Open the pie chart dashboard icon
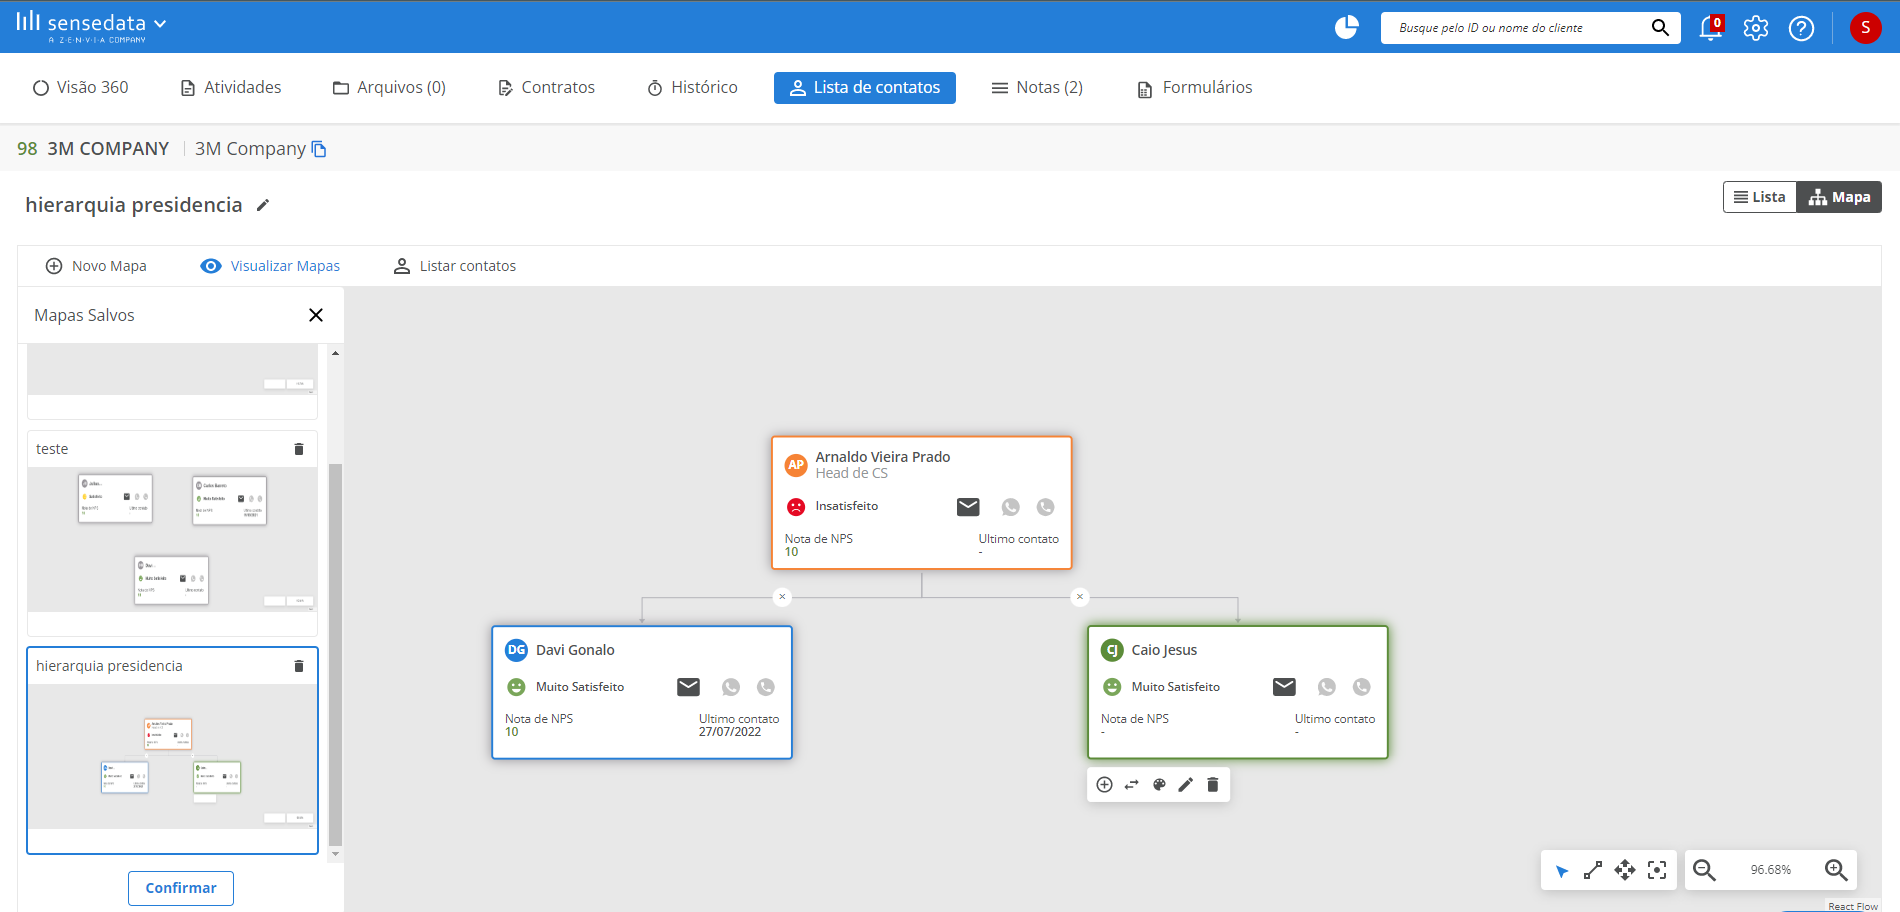 coord(1347,27)
